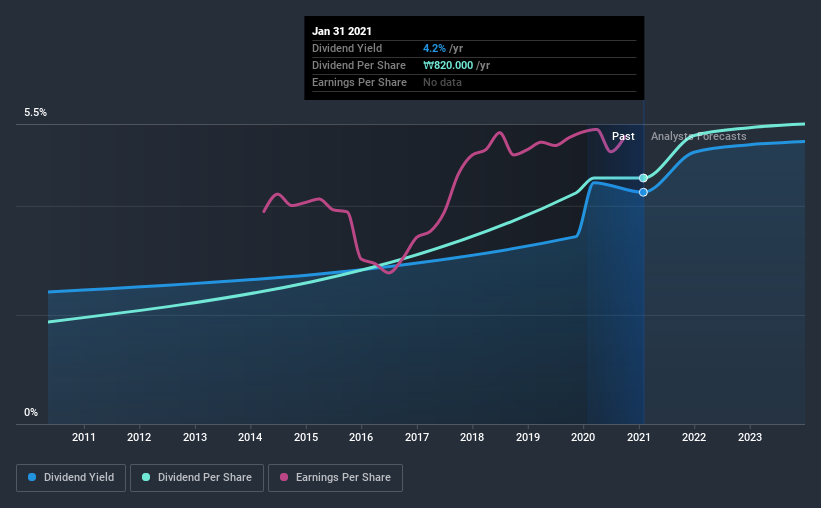This screenshot has width=821, height=508.
Task: Click the pink Earnings Per Share legend dot
Action: point(284,477)
